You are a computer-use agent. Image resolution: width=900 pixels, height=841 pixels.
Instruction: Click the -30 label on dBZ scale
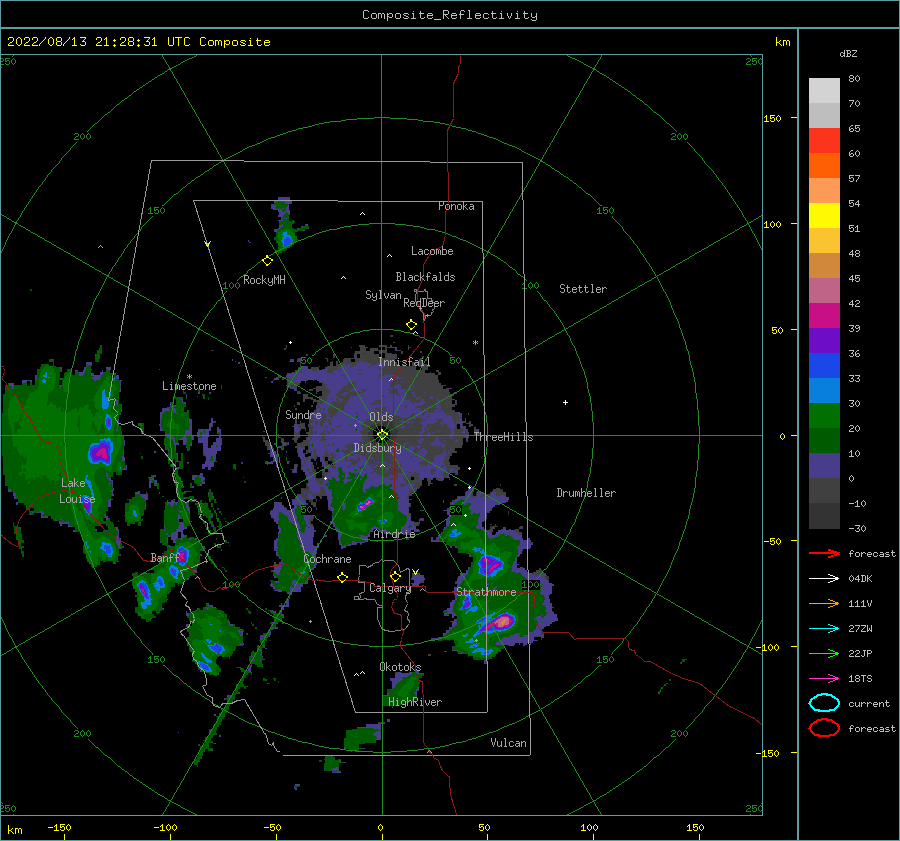pyautogui.click(x=858, y=528)
